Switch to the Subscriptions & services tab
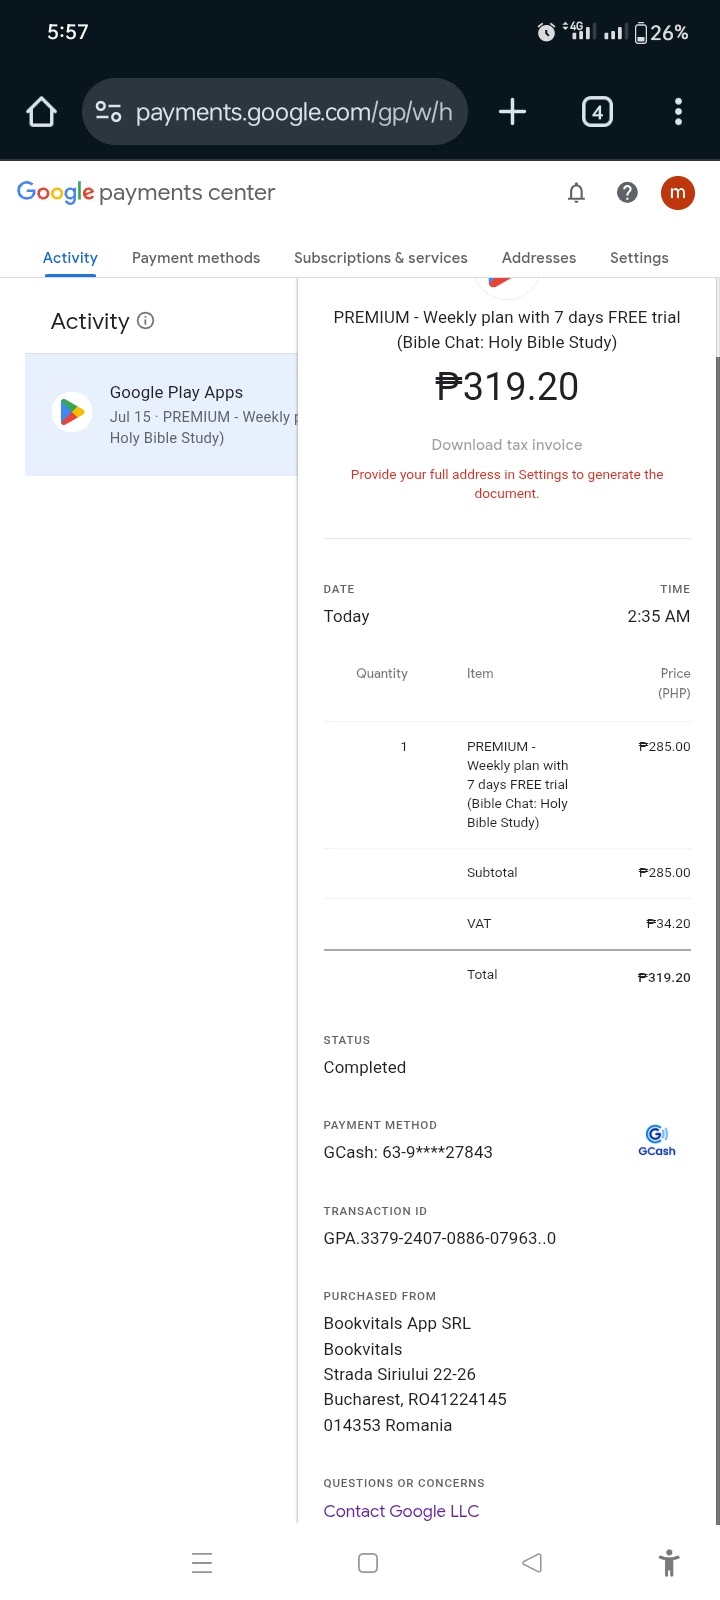The image size is (720, 1600). (381, 258)
